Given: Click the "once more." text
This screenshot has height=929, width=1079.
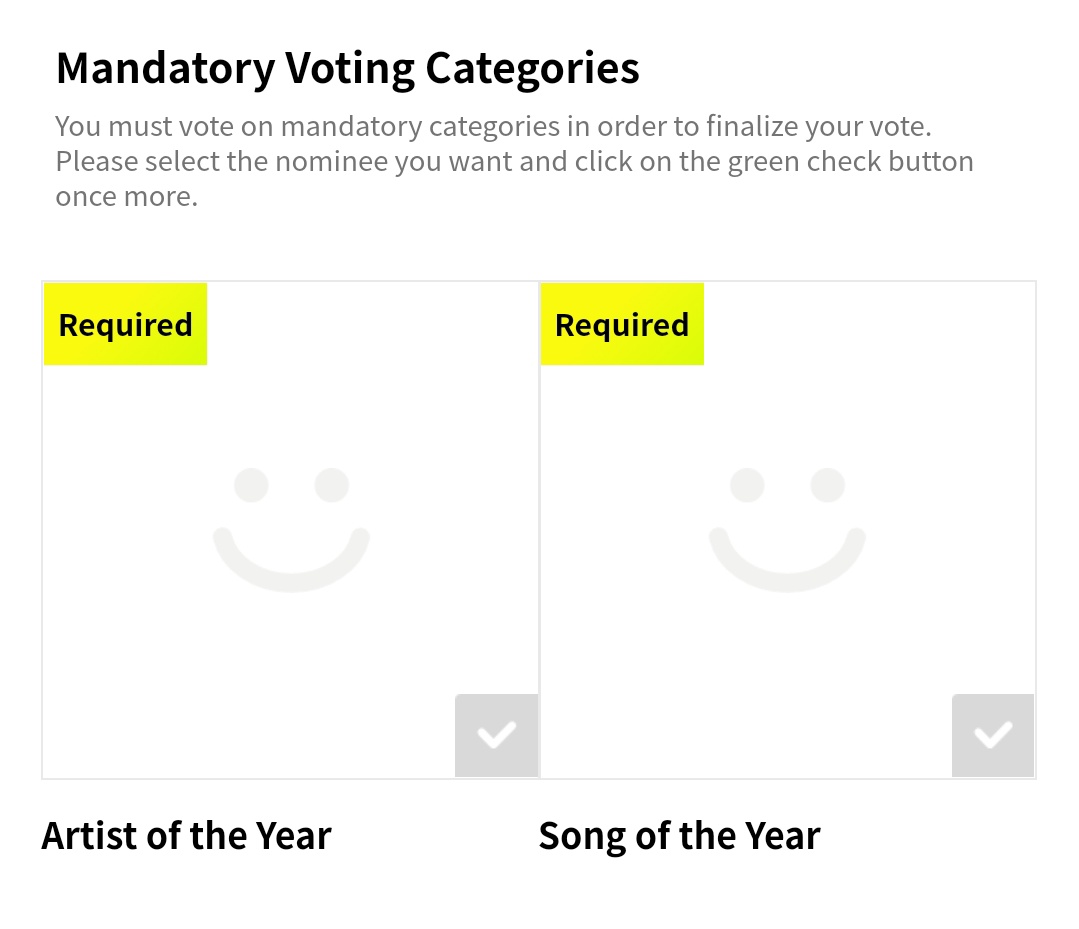Looking at the screenshot, I should [x=126, y=196].
